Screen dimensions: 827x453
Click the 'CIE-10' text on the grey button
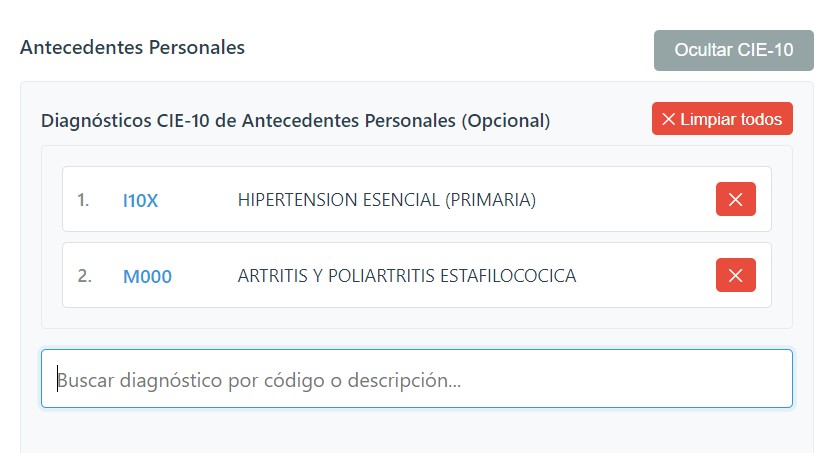[766, 51]
